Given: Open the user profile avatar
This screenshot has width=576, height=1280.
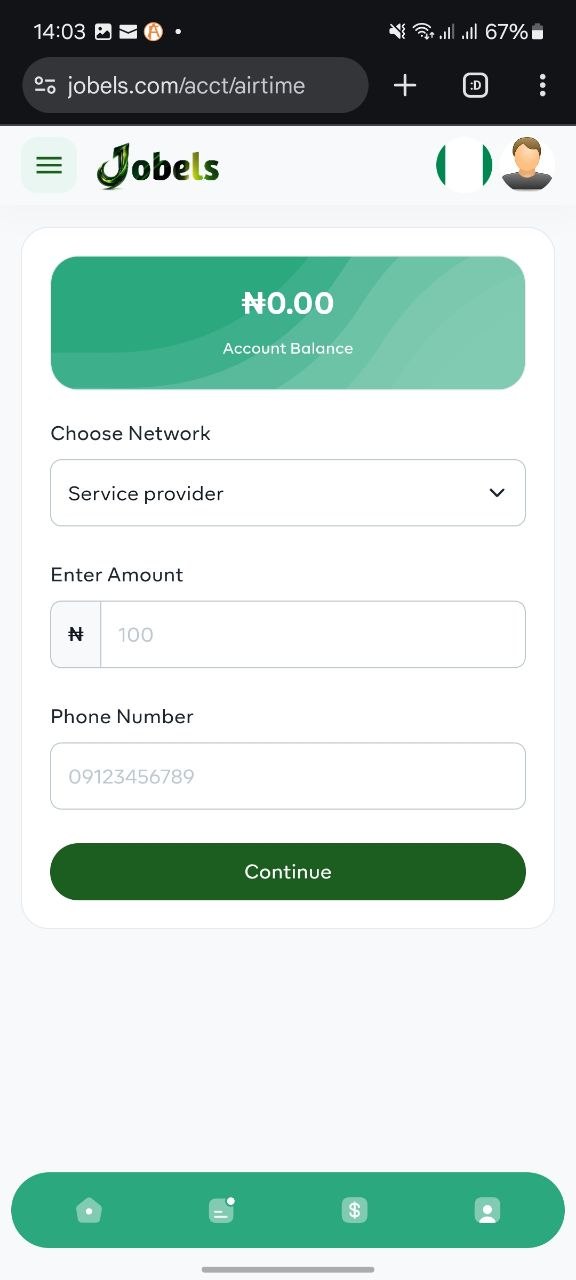Looking at the screenshot, I should pyautogui.click(x=527, y=165).
